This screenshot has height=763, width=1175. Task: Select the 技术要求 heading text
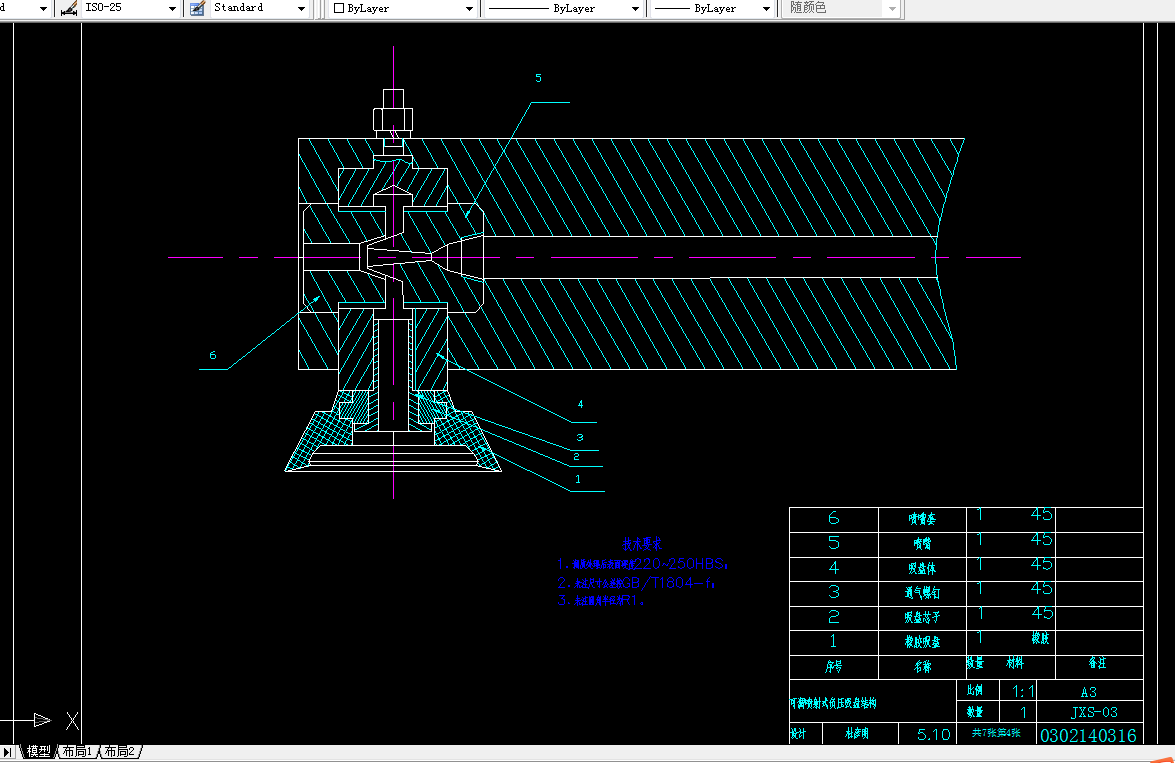(642, 545)
